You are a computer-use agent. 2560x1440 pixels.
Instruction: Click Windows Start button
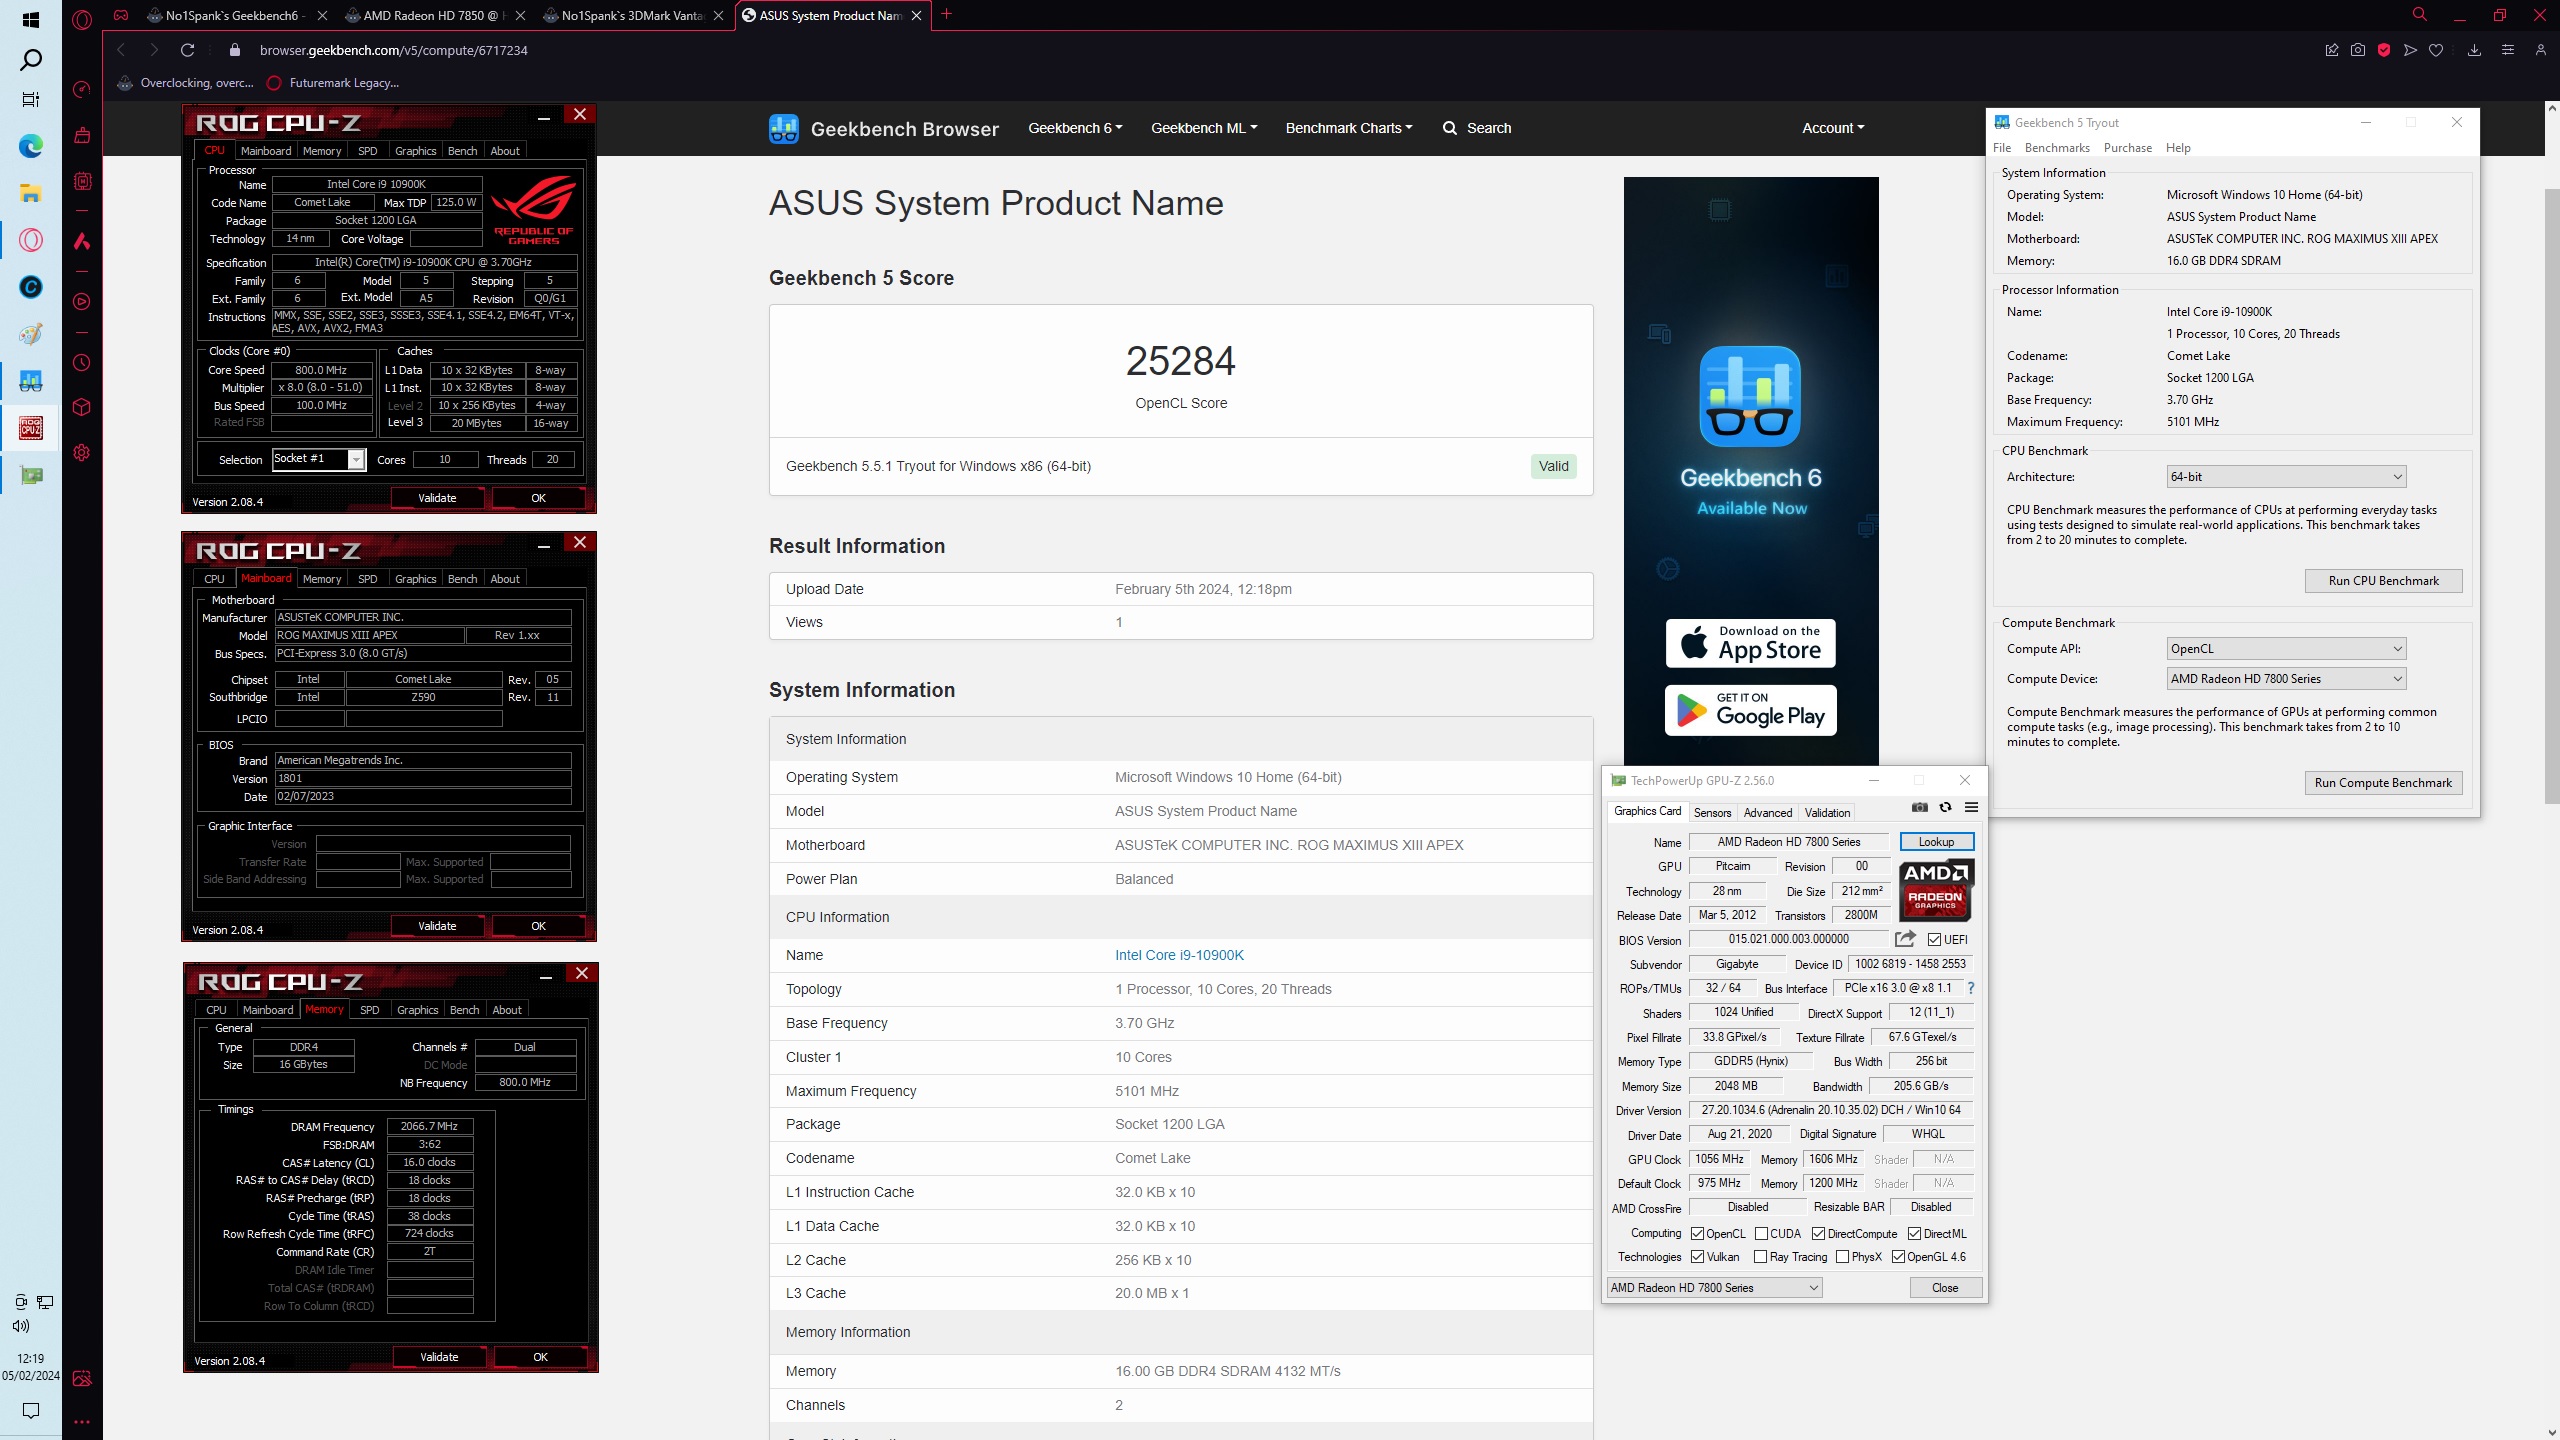(x=31, y=20)
